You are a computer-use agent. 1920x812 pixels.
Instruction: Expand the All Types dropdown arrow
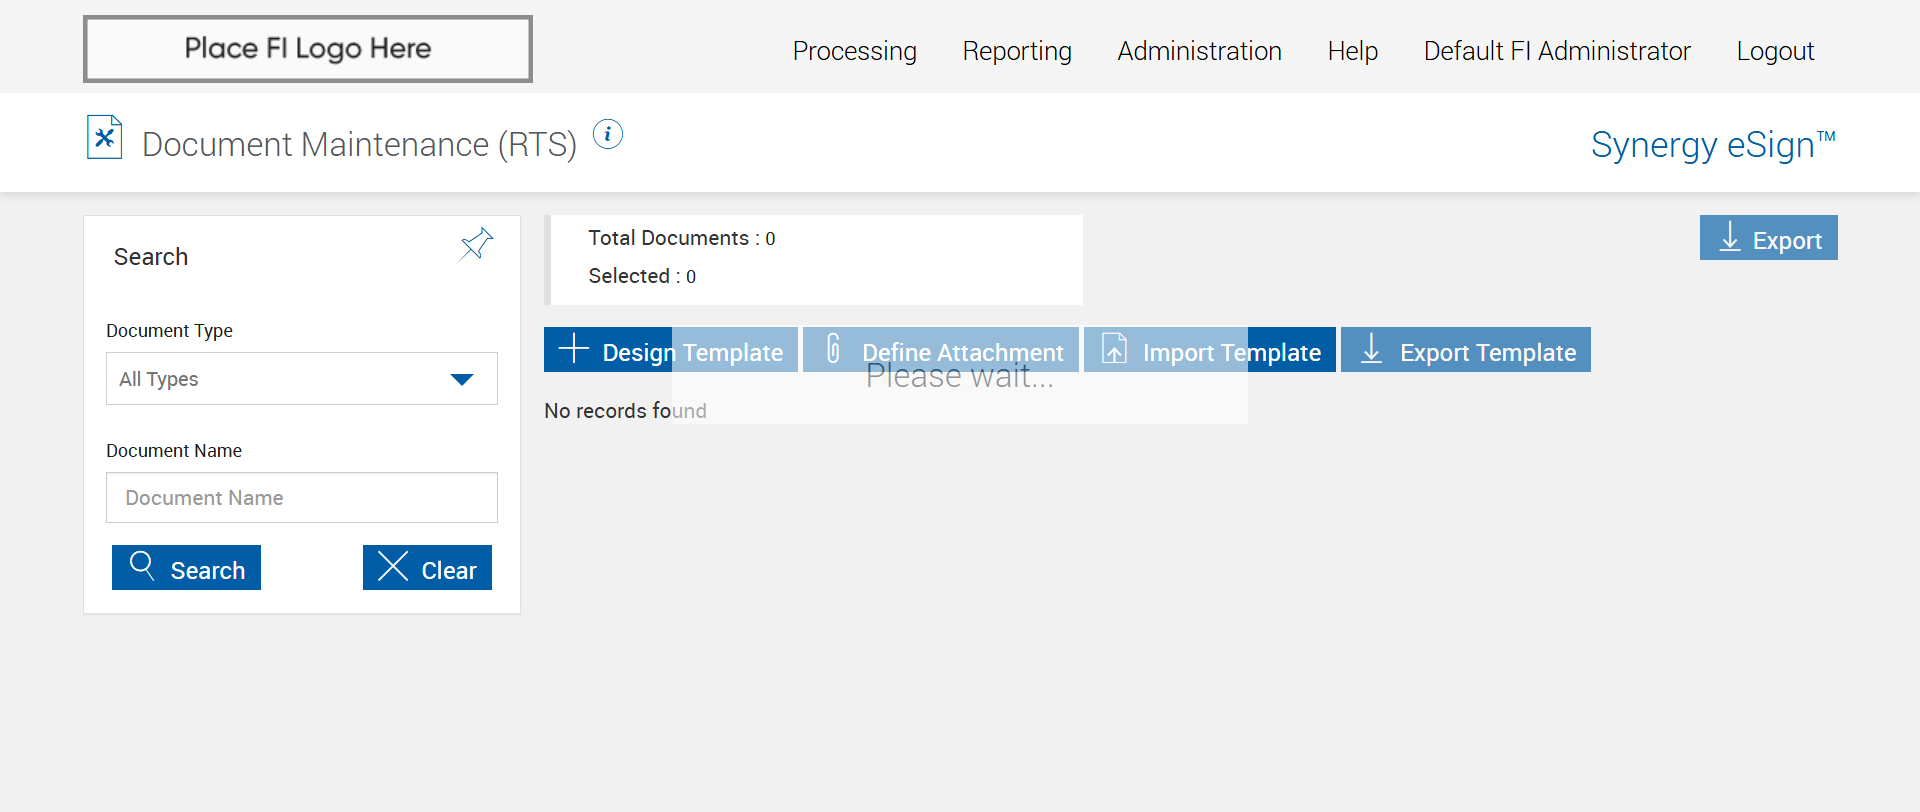(462, 379)
